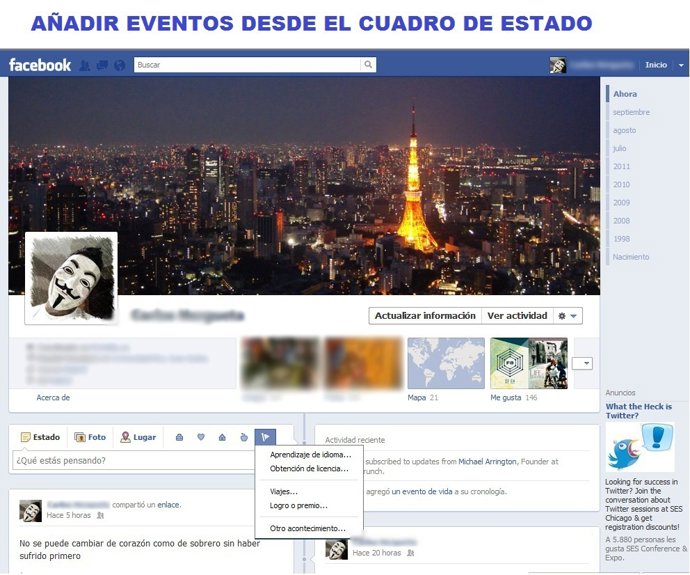Click the Mapa label link

click(x=416, y=397)
